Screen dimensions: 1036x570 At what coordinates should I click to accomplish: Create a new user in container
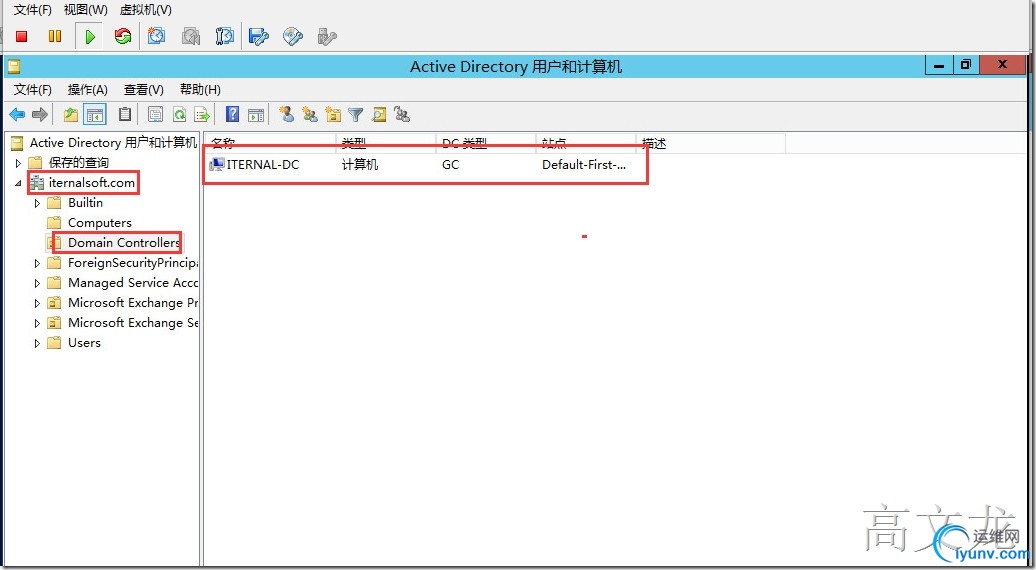[x=287, y=114]
